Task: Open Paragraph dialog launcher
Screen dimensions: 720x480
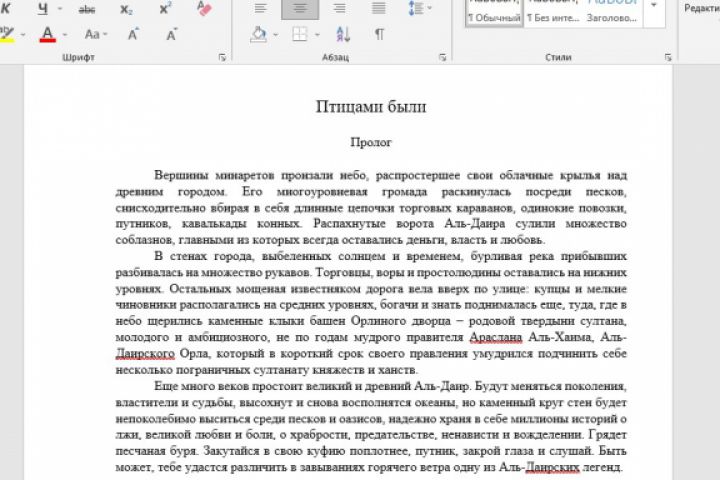Action: click(x=443, y=57)
